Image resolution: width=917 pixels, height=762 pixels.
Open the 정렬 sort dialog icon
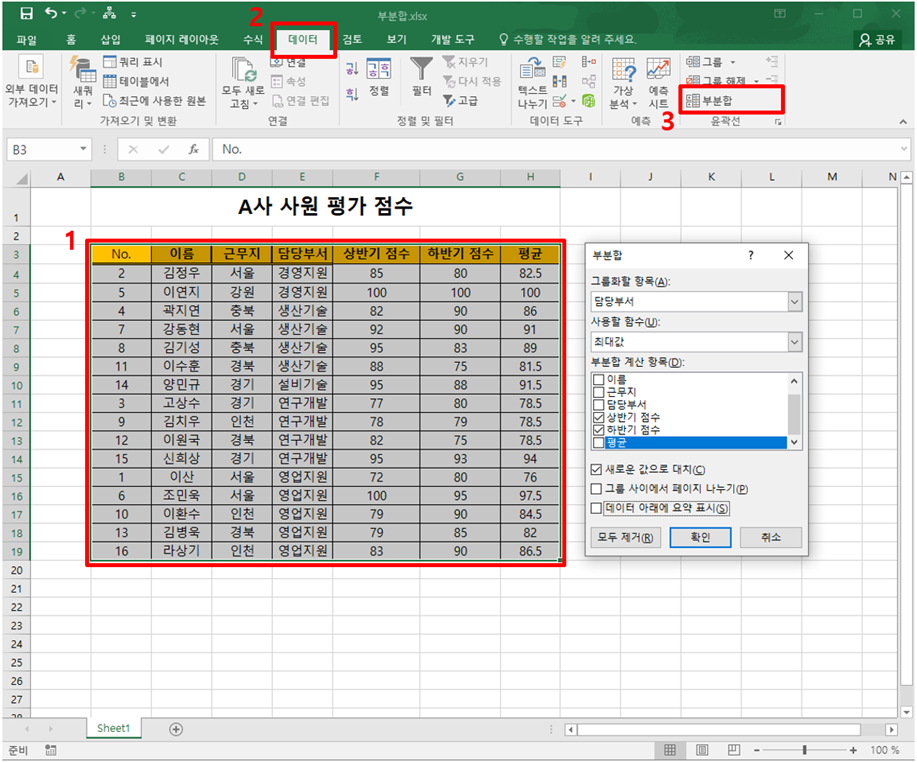coord(379,69)
